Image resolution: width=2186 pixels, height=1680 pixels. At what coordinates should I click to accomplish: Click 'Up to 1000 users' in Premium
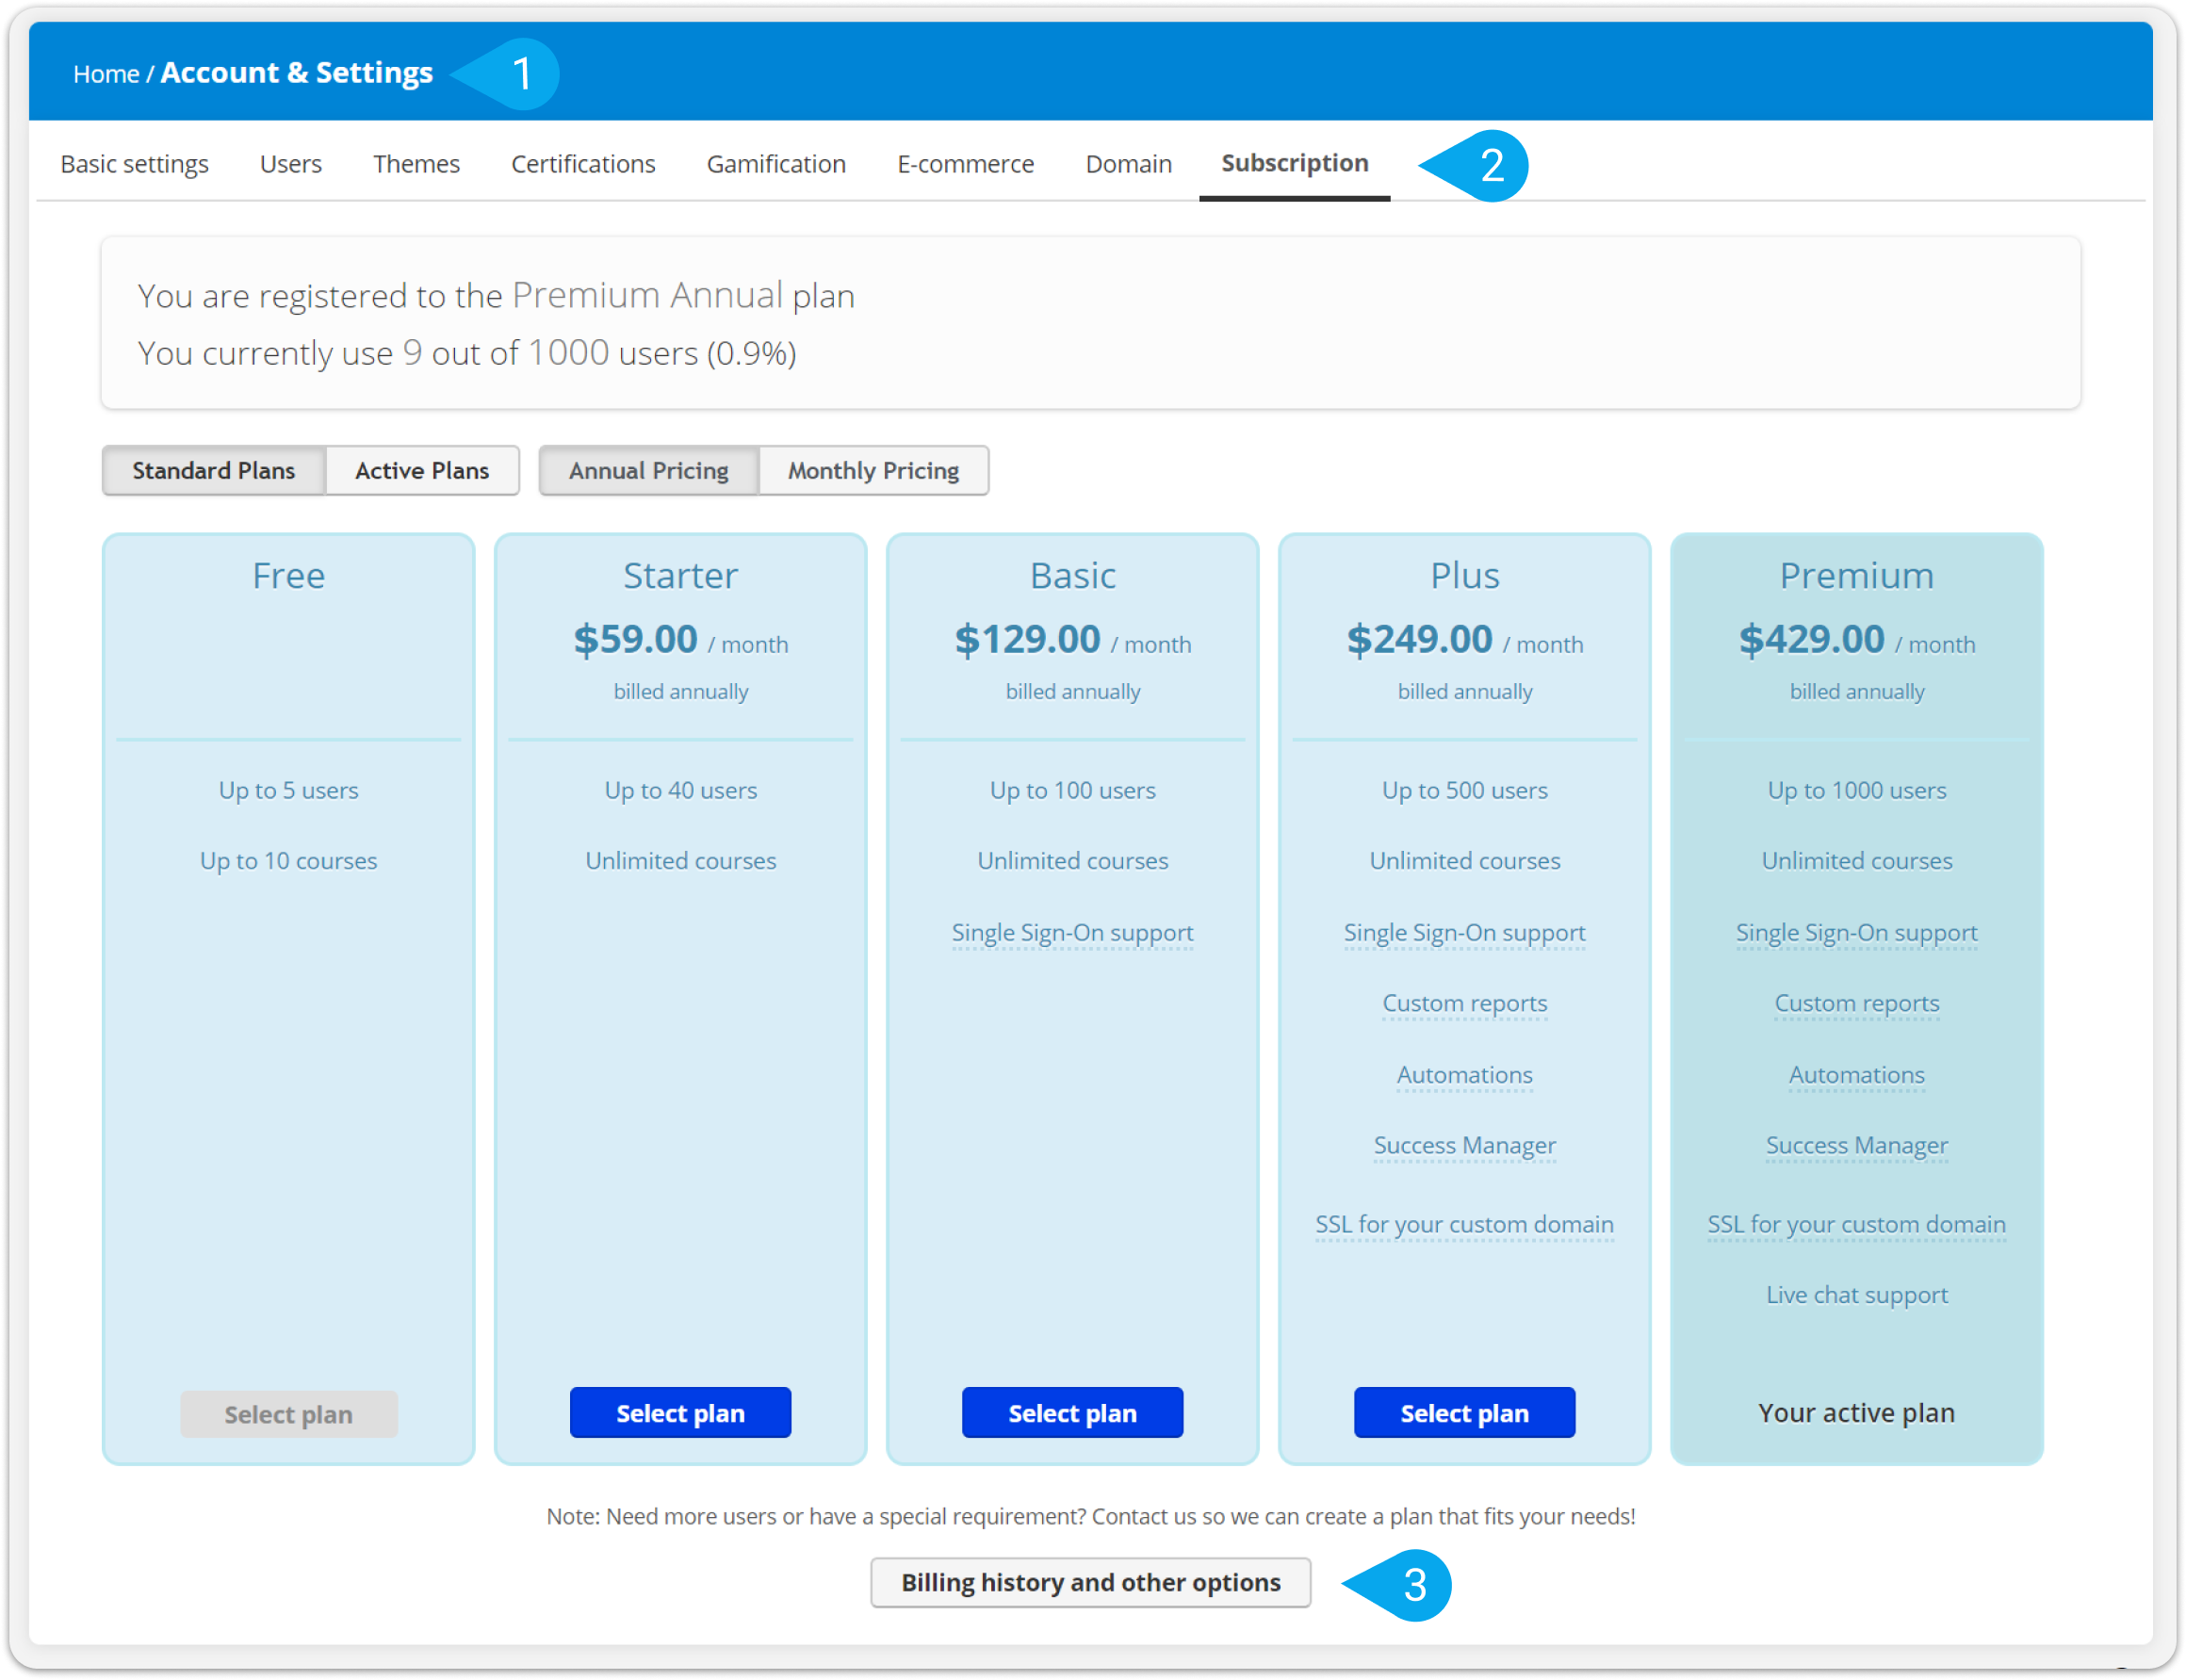coord(1857,791)
